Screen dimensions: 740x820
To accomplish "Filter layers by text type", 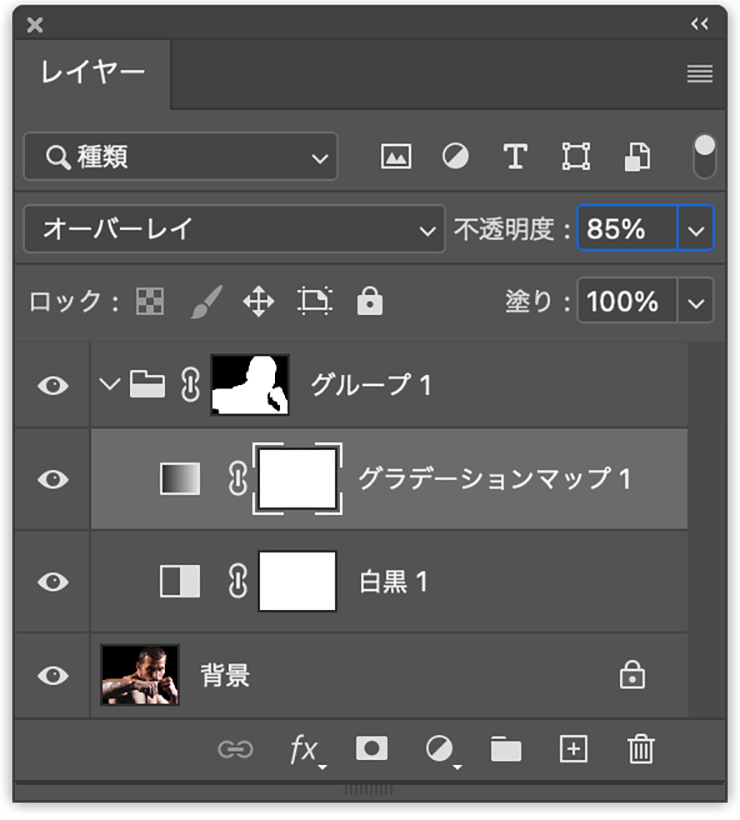I will 515,157.
